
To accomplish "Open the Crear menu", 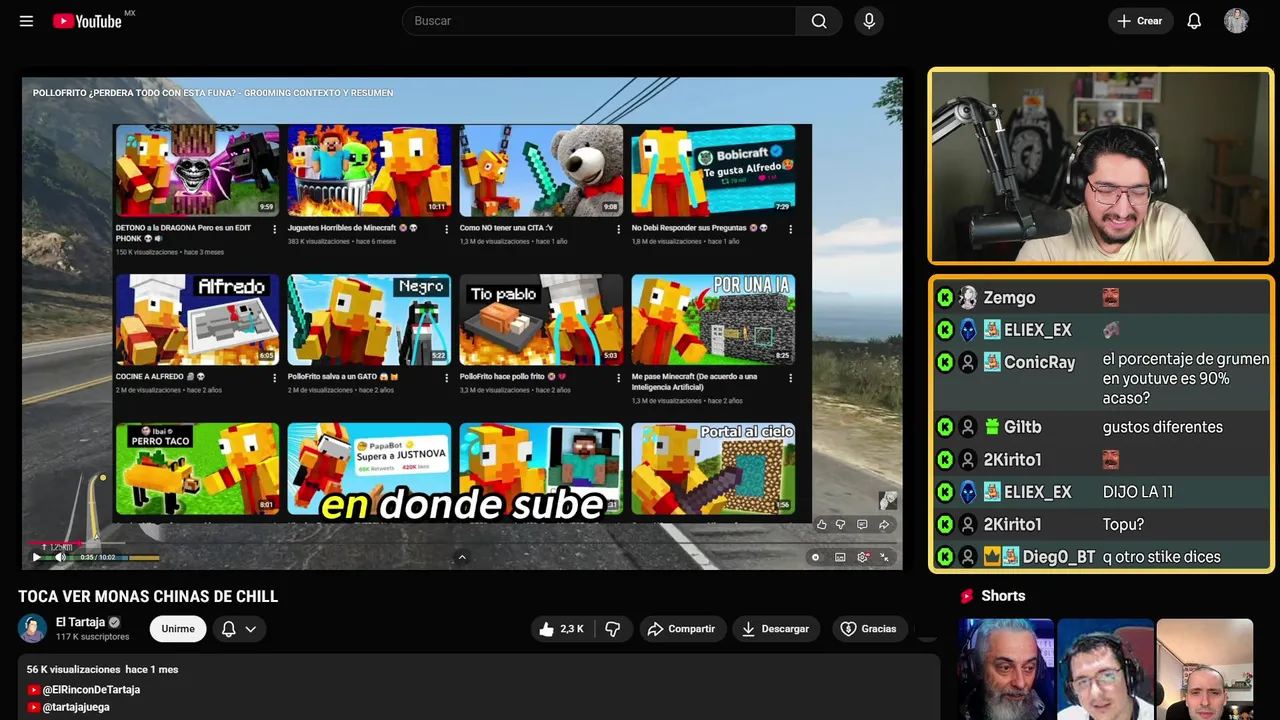I will [x=1140, y=21].
